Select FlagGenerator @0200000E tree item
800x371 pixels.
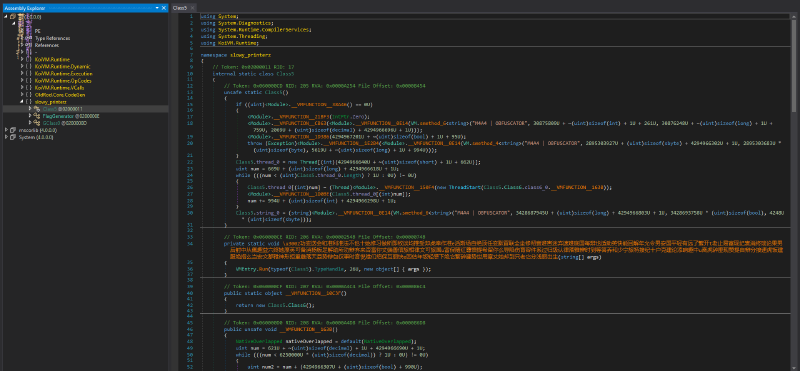[x=70, y=116]
